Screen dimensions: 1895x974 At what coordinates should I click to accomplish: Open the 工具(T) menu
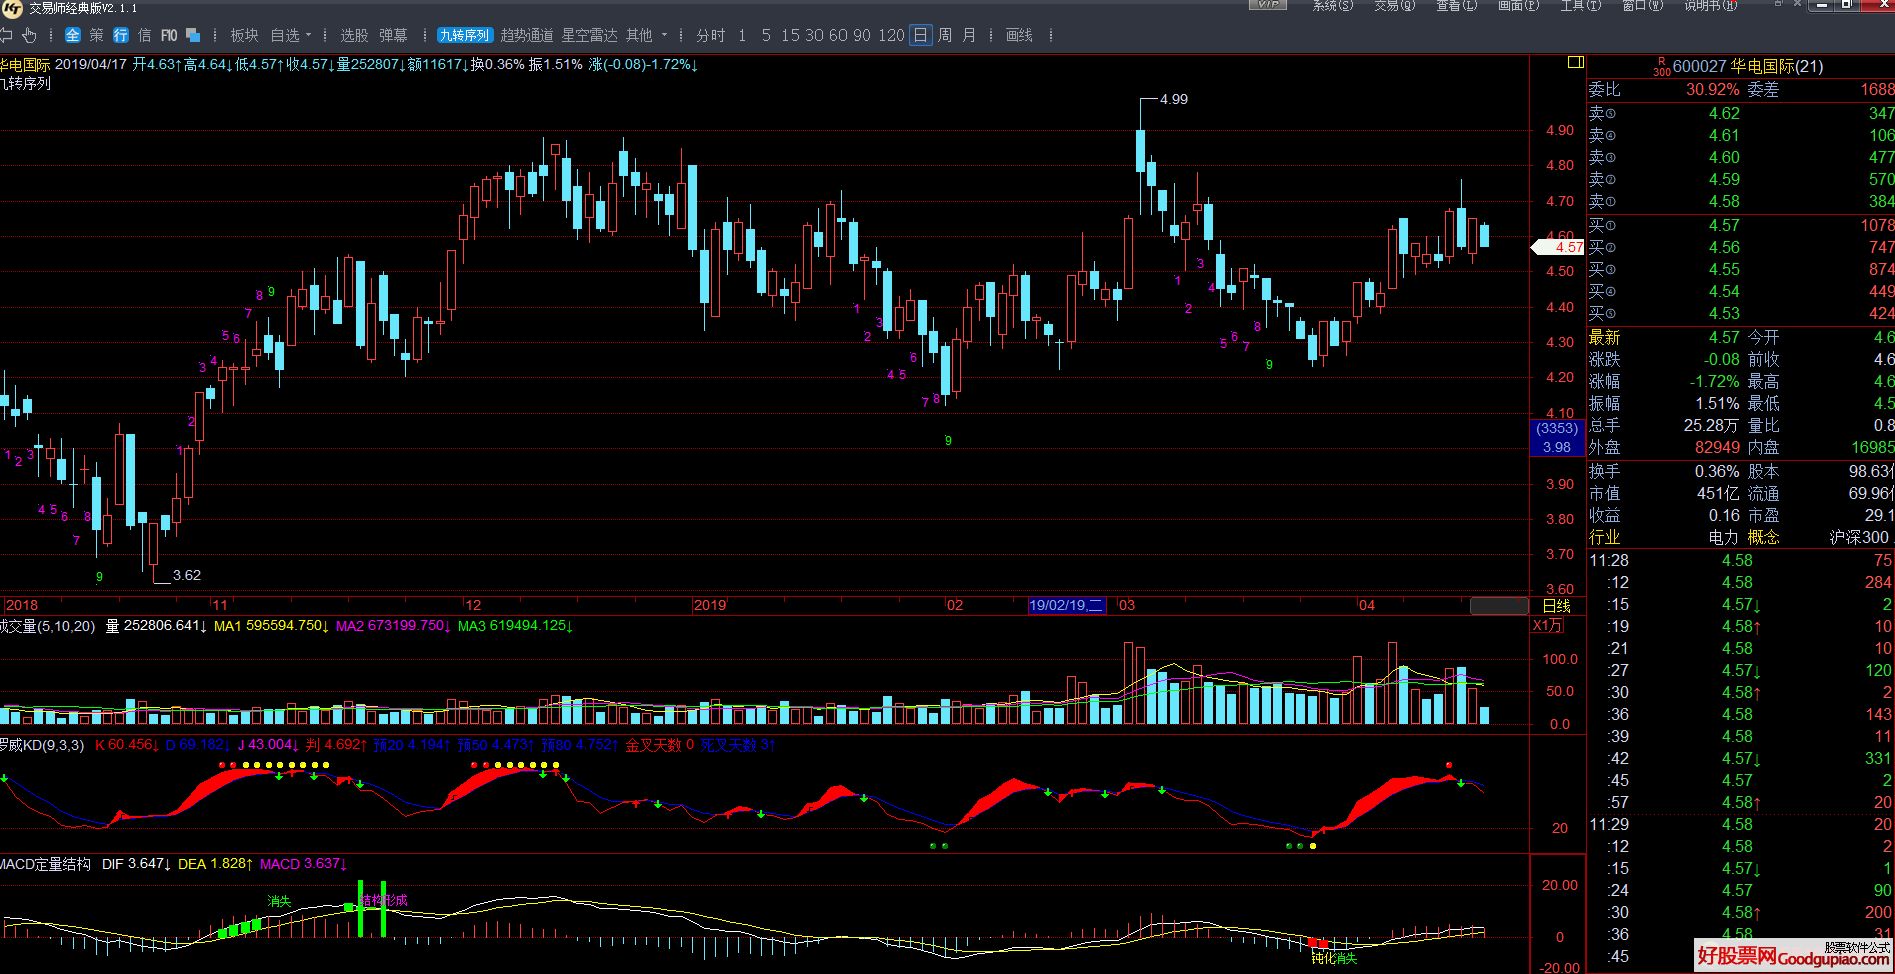coord(1580,5)
